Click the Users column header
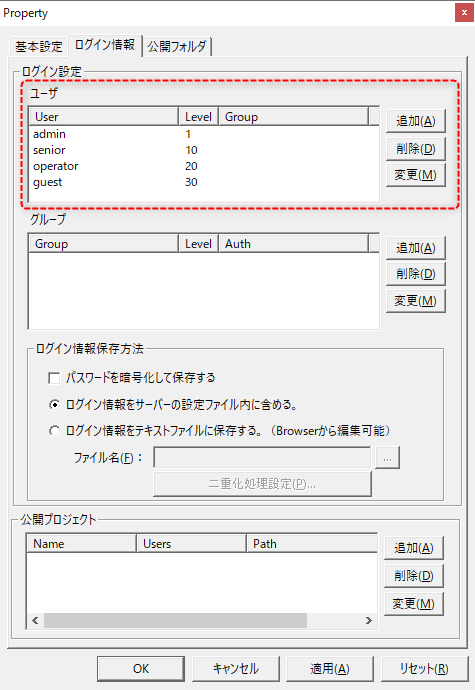Screen dimensions: 475x690 191,544
